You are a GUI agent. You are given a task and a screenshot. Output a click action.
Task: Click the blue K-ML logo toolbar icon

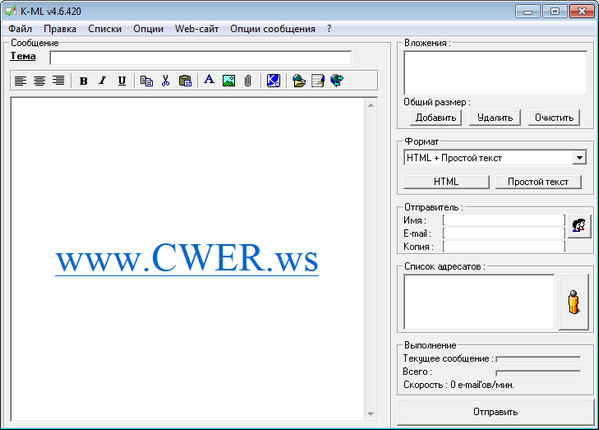tap(273, 81)
